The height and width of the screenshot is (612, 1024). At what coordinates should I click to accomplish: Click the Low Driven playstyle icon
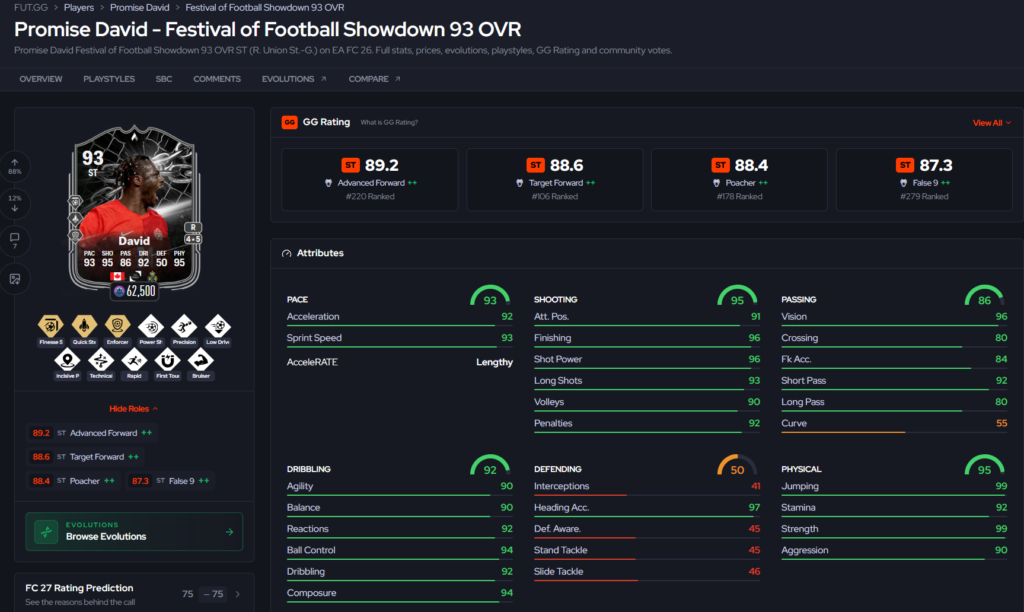tap(217, 329)
